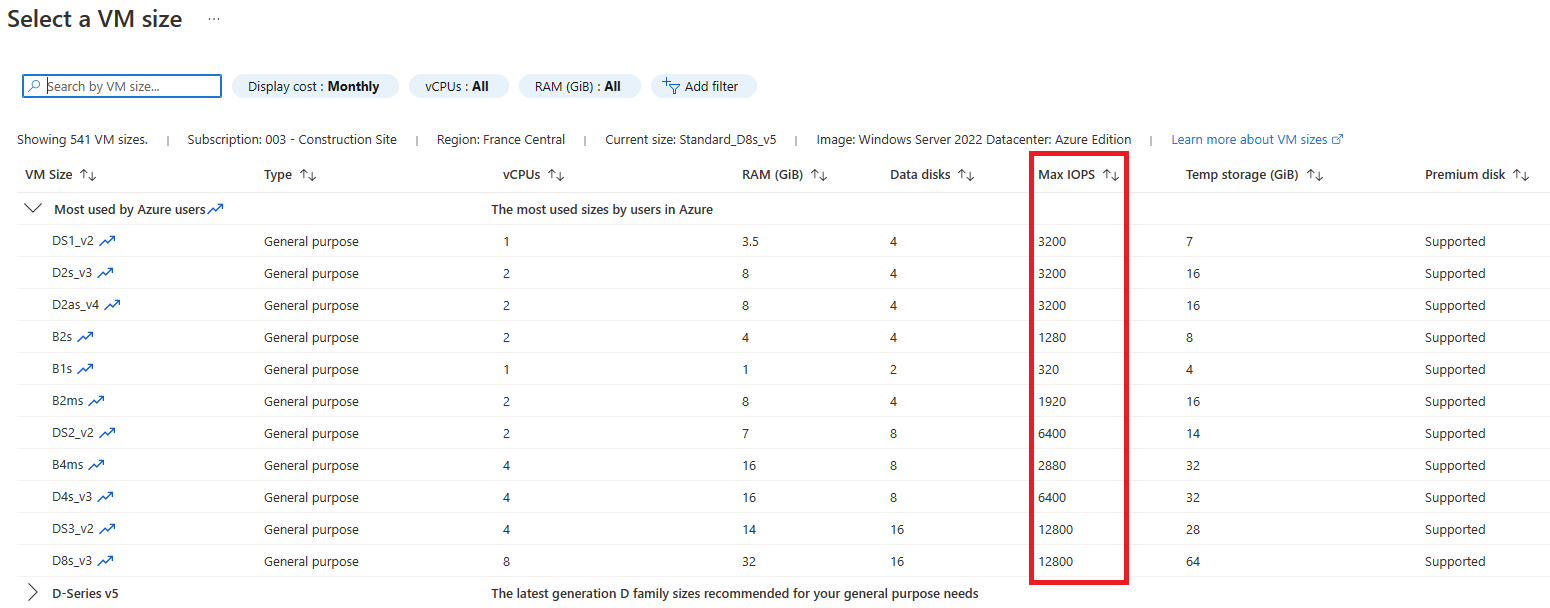The image size is (1550, 608).
Task: Click the trending icon next to DS2_v2
Action: click(108, 433)
